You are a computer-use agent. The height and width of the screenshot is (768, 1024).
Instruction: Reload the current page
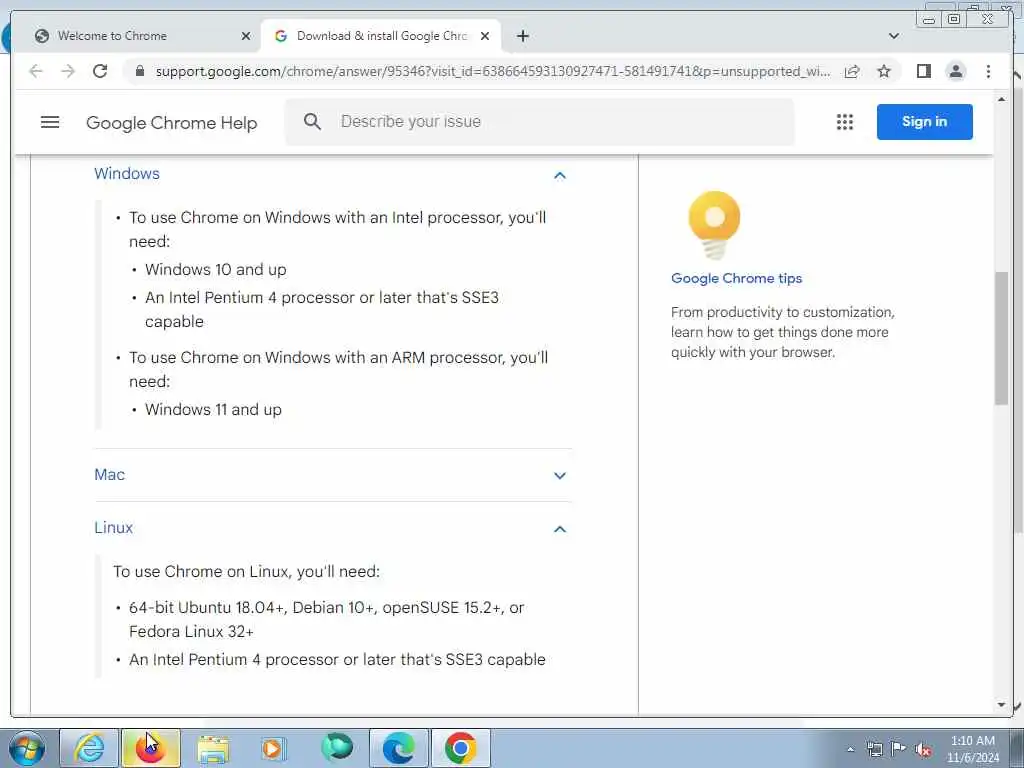click(x=100, y=71)
